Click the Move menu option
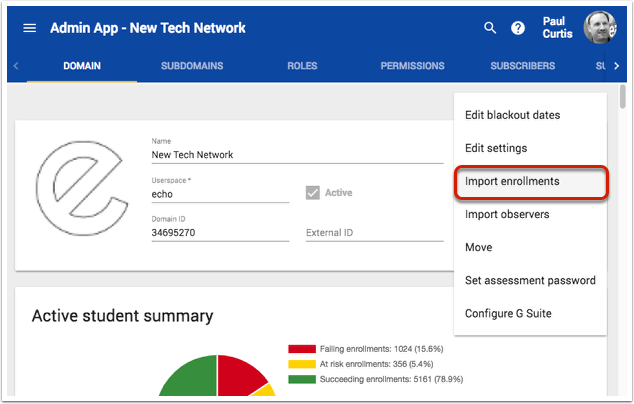The width and height of the screenshot is (634, 404). point(530,247)
